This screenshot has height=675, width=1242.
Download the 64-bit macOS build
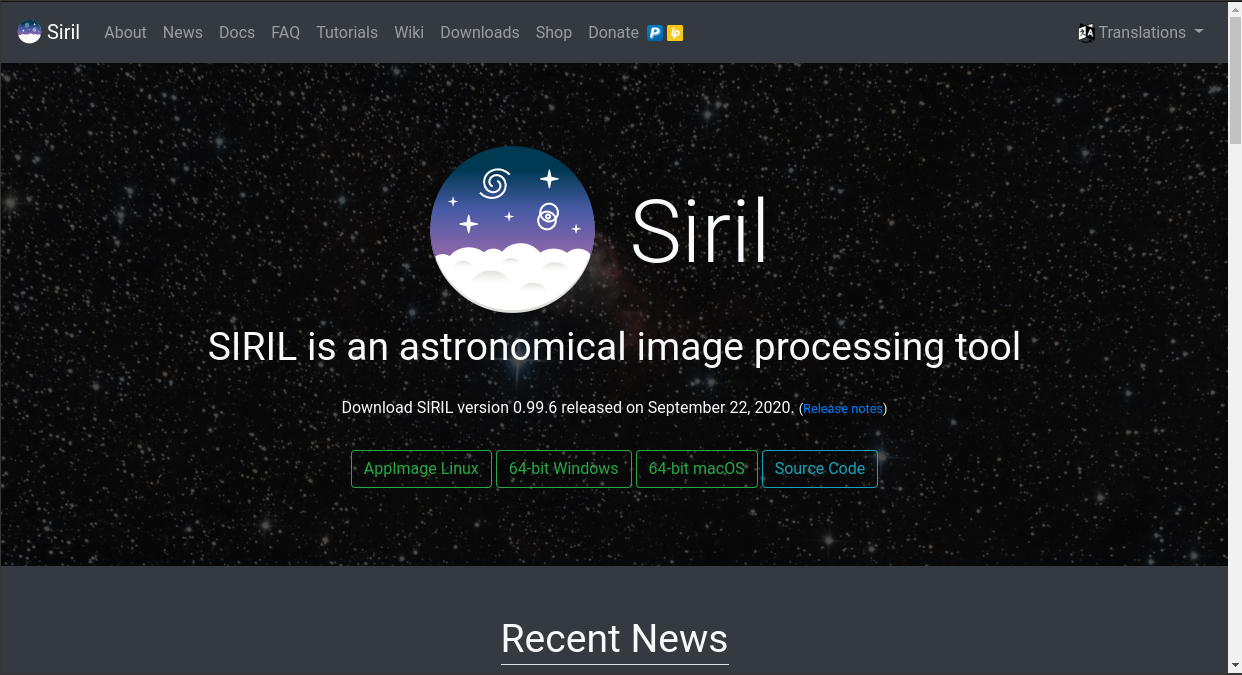(x=697, y=469)
